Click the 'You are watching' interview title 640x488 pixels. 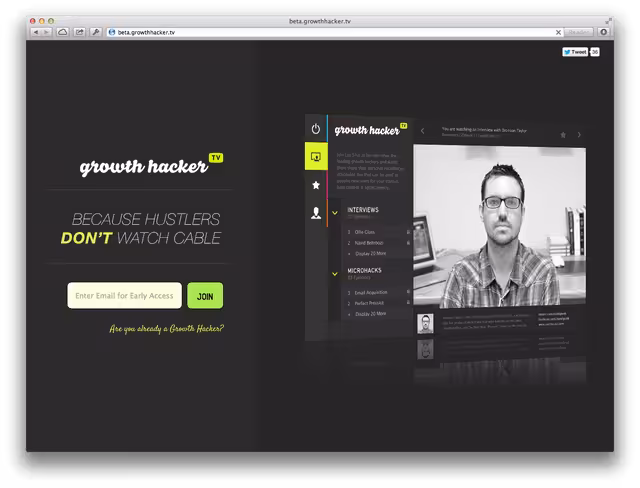[484, 130]
